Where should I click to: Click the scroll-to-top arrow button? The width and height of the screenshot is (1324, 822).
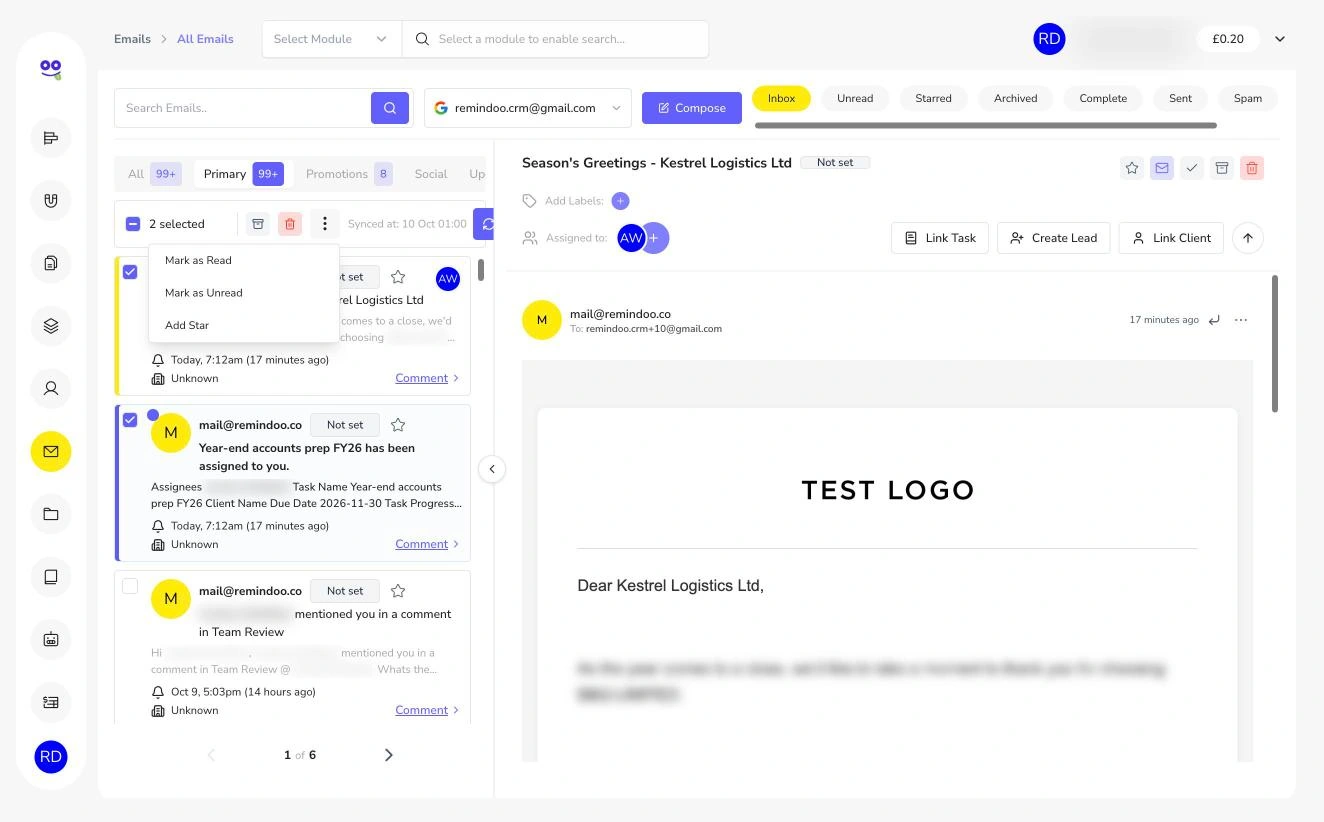(x=1248, y=238)
